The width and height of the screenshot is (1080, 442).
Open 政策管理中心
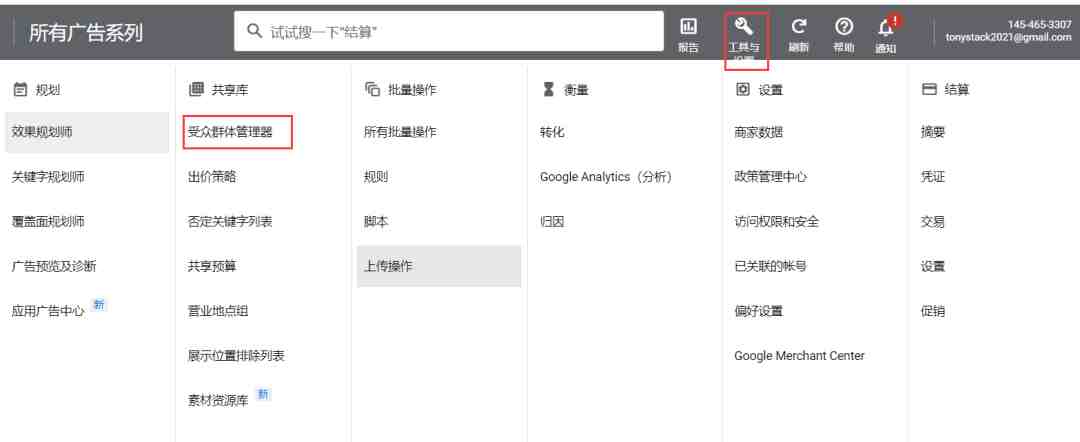coord(771,177)
